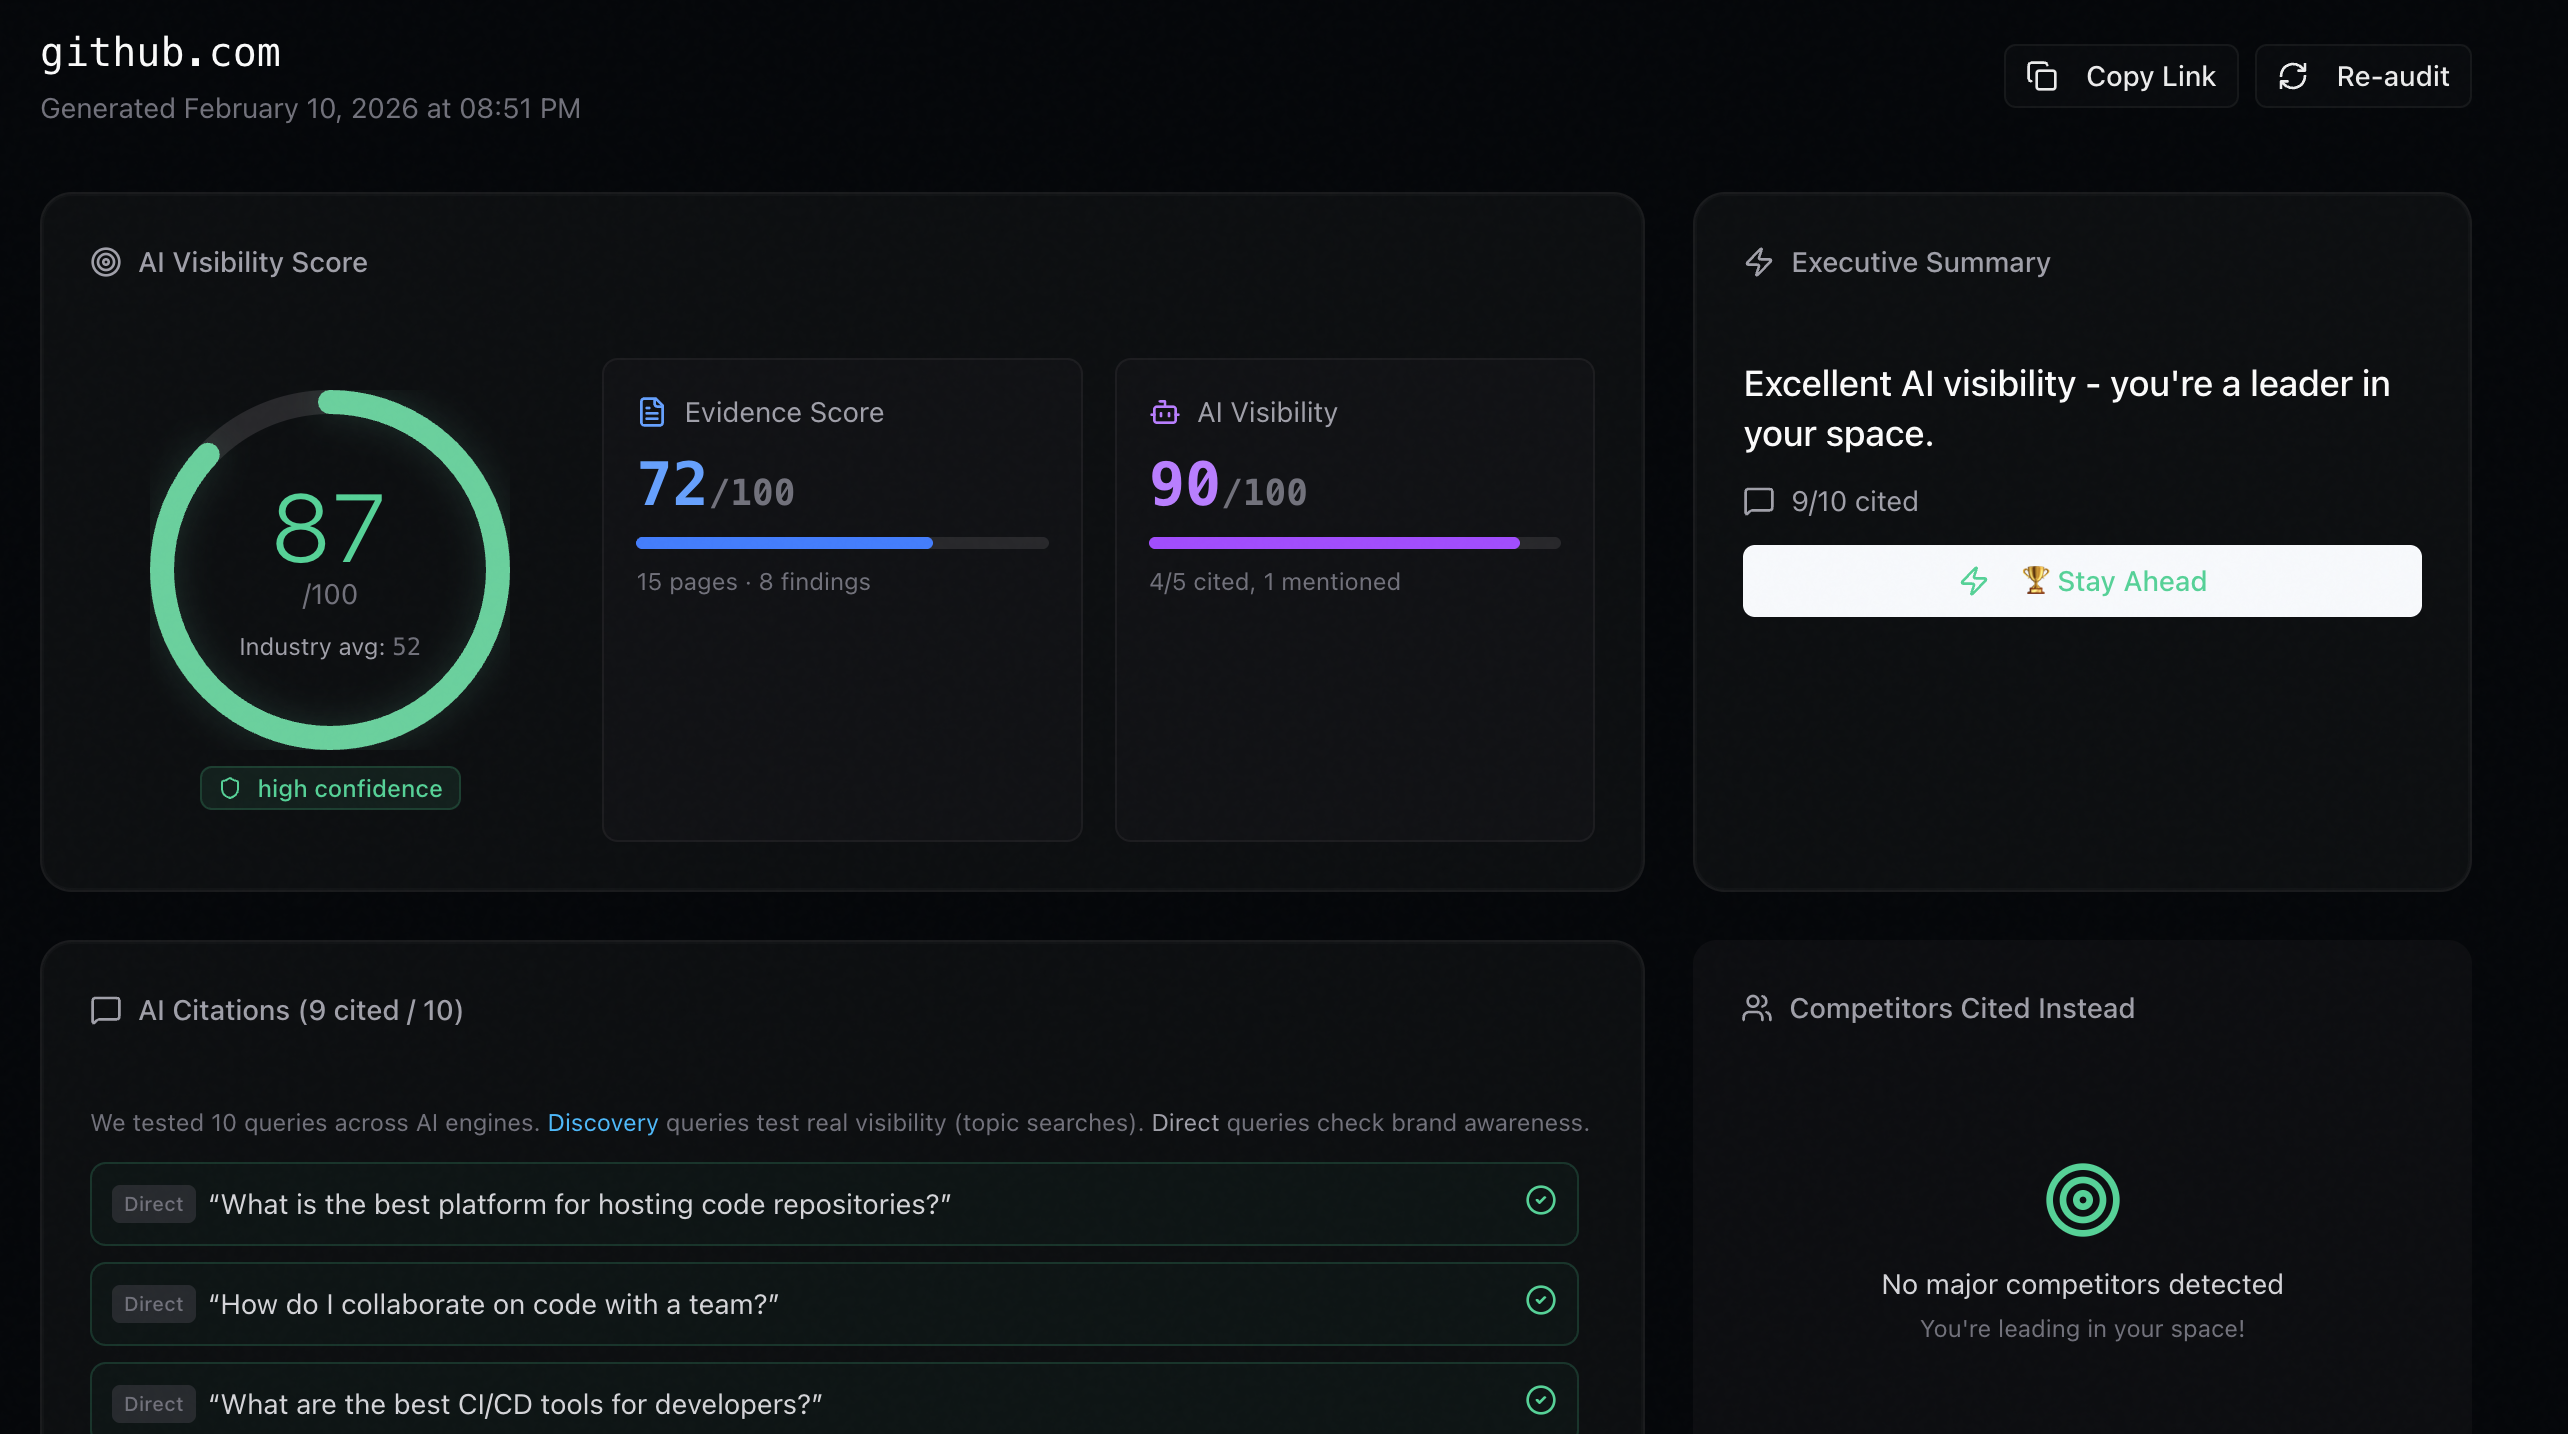The width and height of the screenshot is (2568, 1434).
Task: Expand the collaborate on code query row
Action: click(834, 1304)
